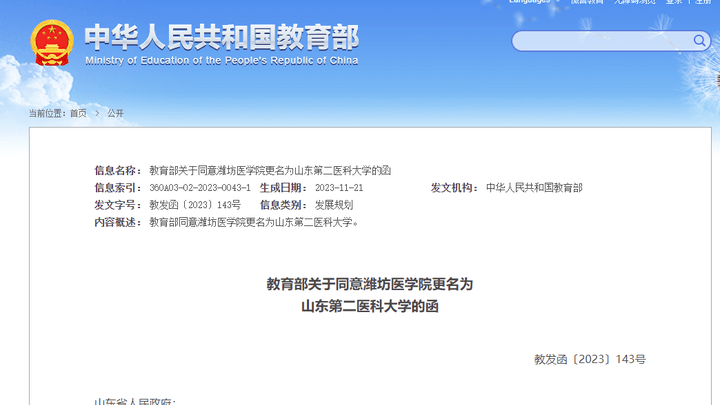Click the 信息索引 label
720x405 pixels.
tap(118, 188)
